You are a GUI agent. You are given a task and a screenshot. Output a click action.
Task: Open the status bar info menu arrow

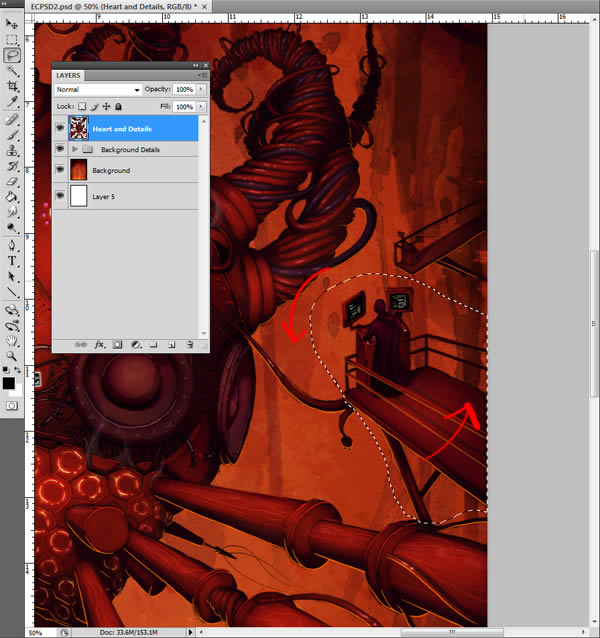(x=190, y=632)
